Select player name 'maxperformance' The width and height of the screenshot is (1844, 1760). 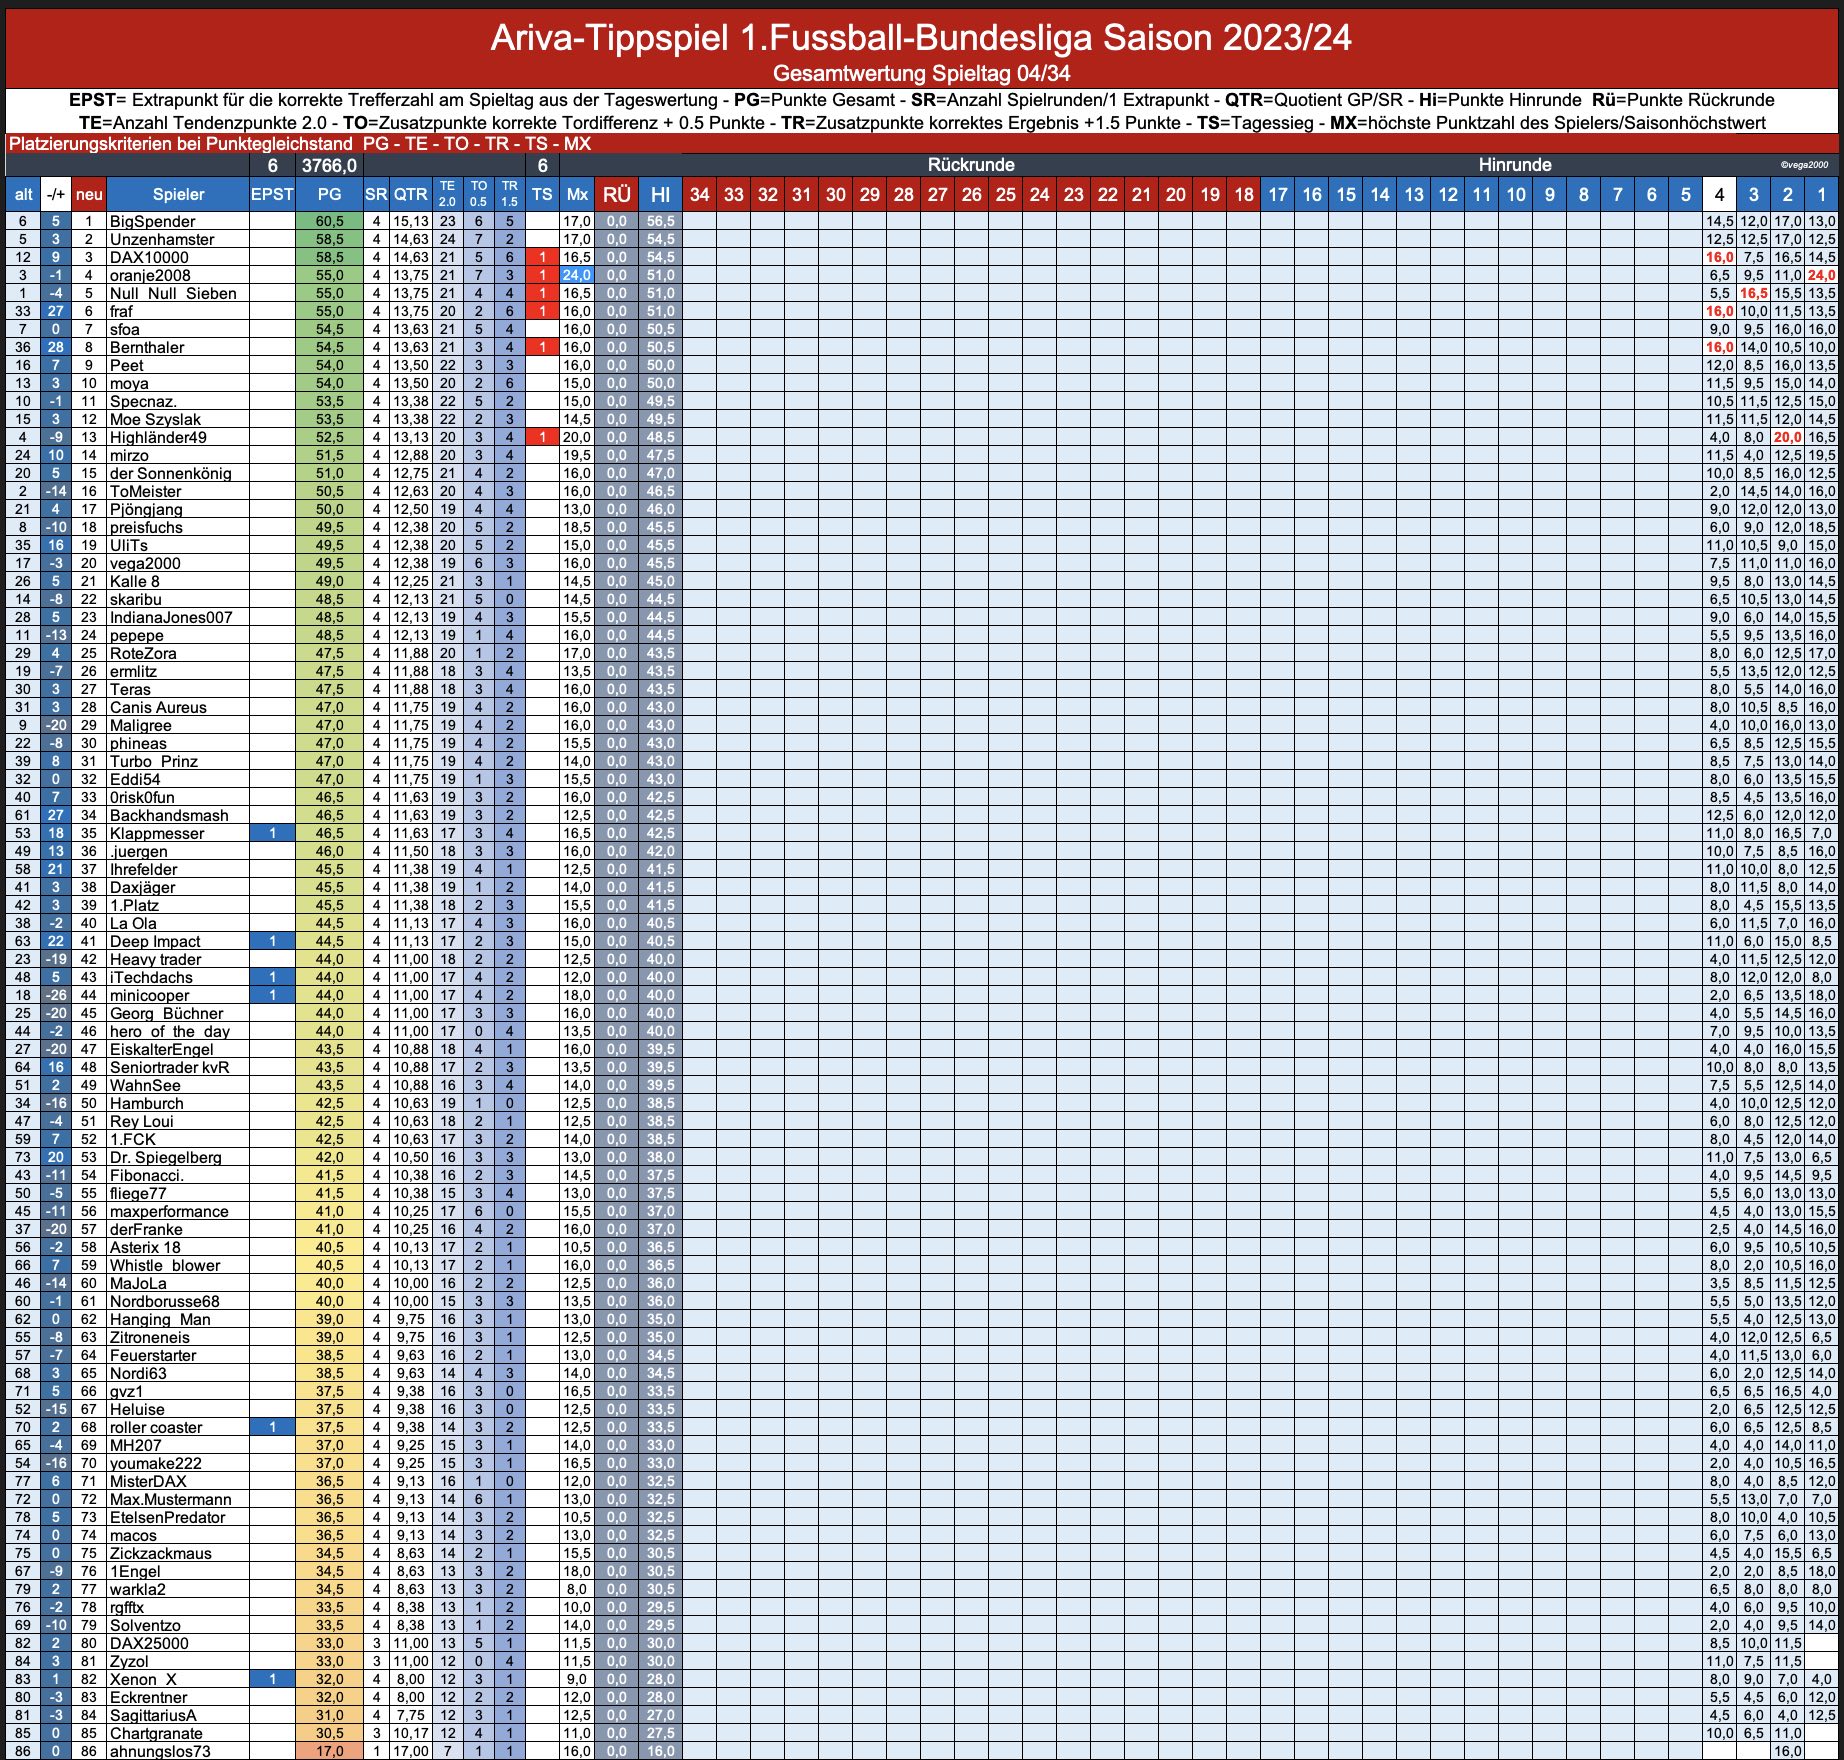pyautogui.click(x=169, y=1211)
